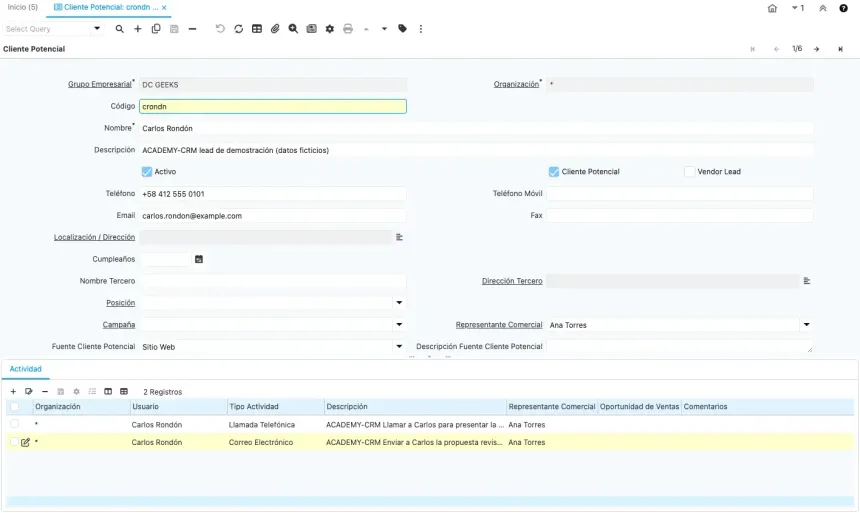Viewport: 860px width, 513px height.
Task: Go to the previous record arrow
Action: coord(777,49)
